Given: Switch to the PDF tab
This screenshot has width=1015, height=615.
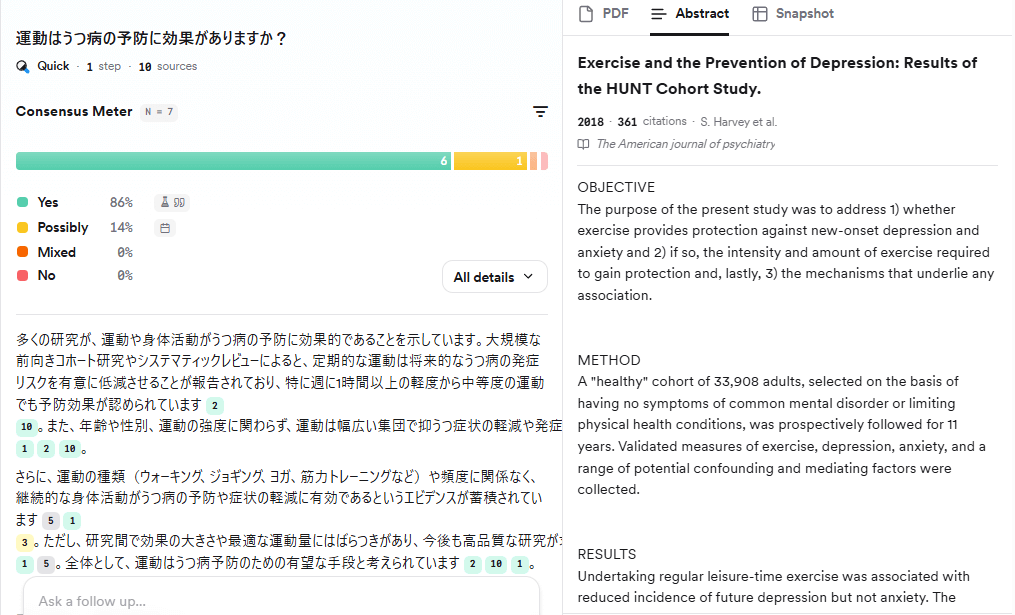Looking at the screenshot, I should click(604, 14).
